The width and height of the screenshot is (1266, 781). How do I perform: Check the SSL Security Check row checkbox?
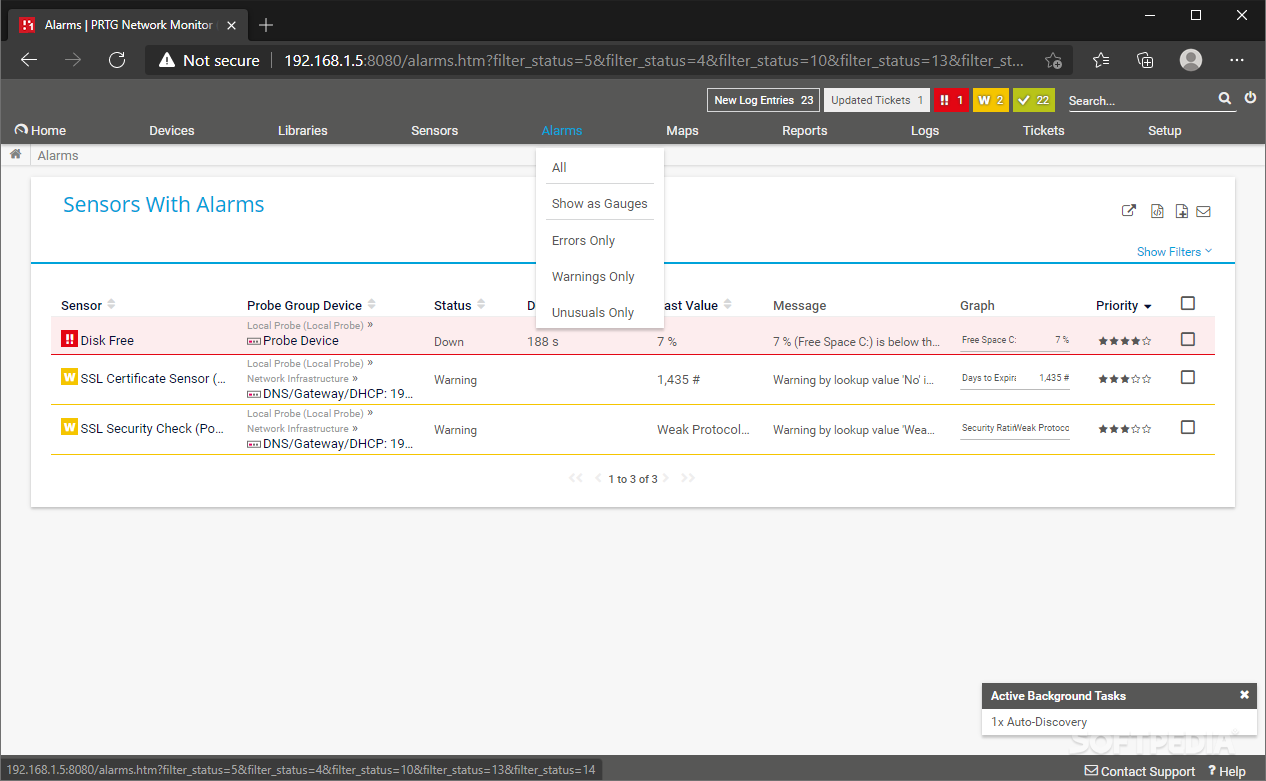point(1188,427)
